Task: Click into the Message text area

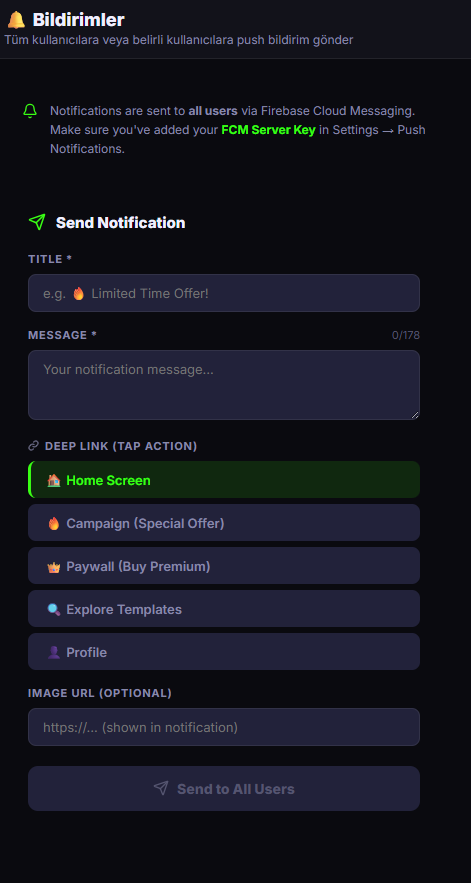Action: pos(224,385)
